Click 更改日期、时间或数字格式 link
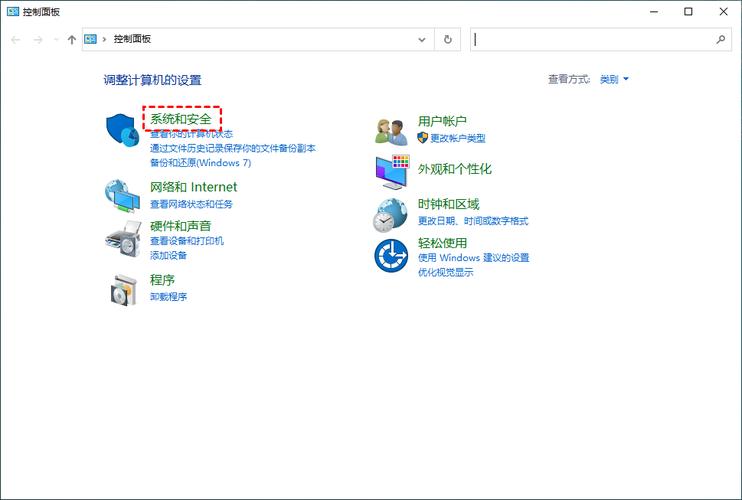The image size is (742, 500). tap(473, 221)
